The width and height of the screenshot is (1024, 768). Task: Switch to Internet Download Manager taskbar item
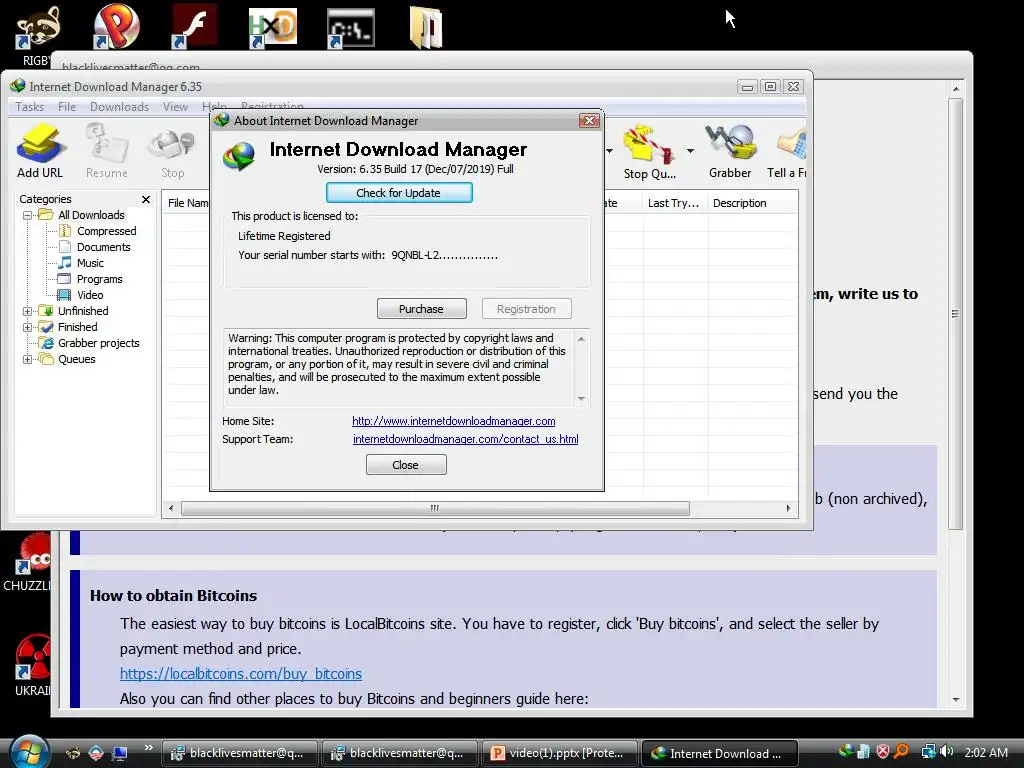(720, 753)
